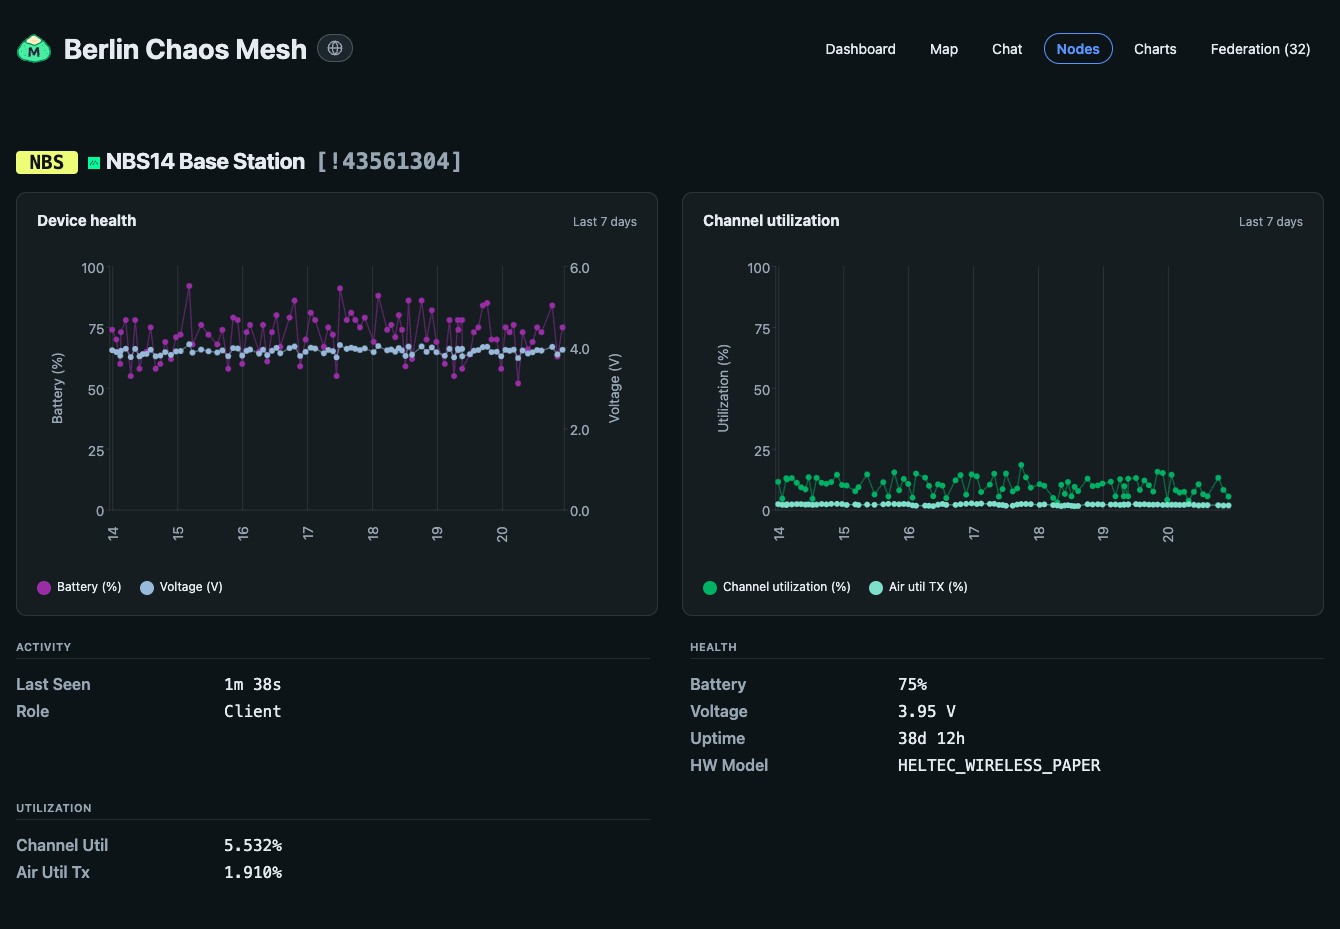Open the Charts tab

click(x=1155, y=49)
